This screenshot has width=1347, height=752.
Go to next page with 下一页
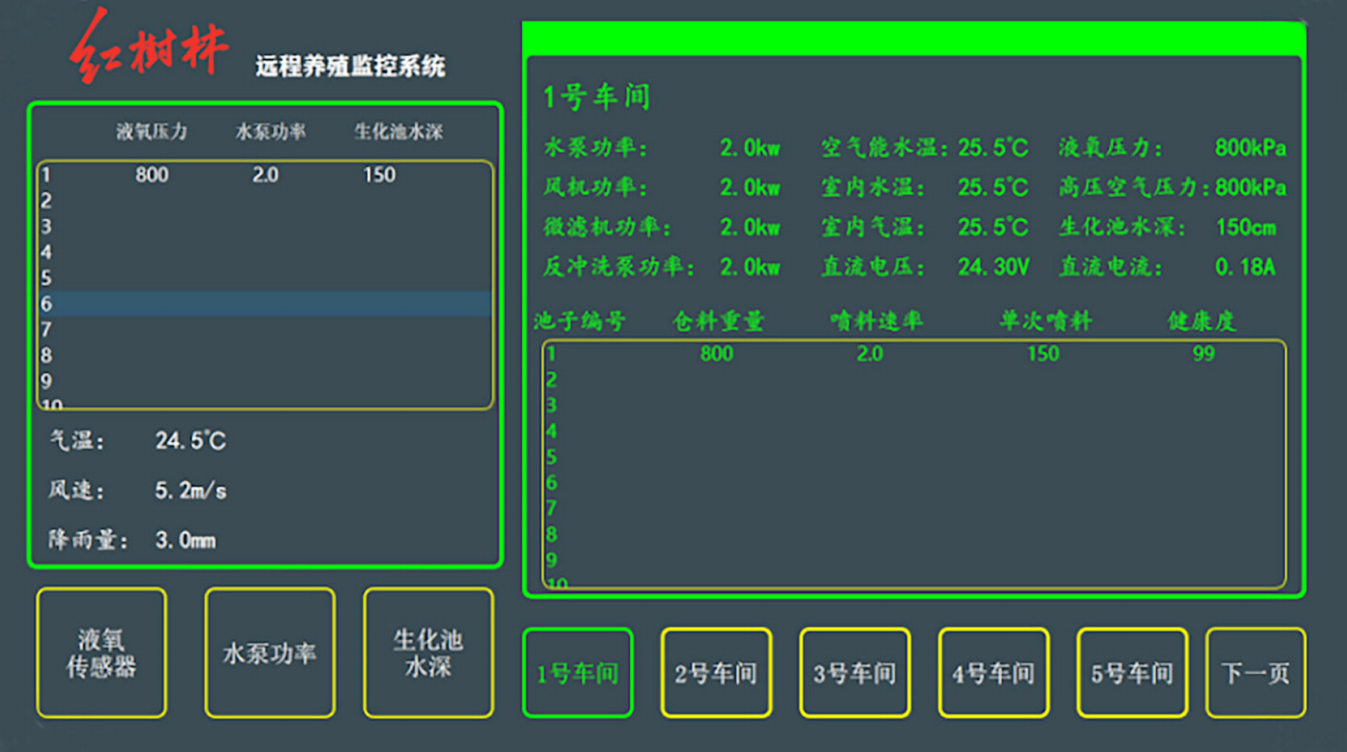pyautogui.click(x=1255, y=673)
